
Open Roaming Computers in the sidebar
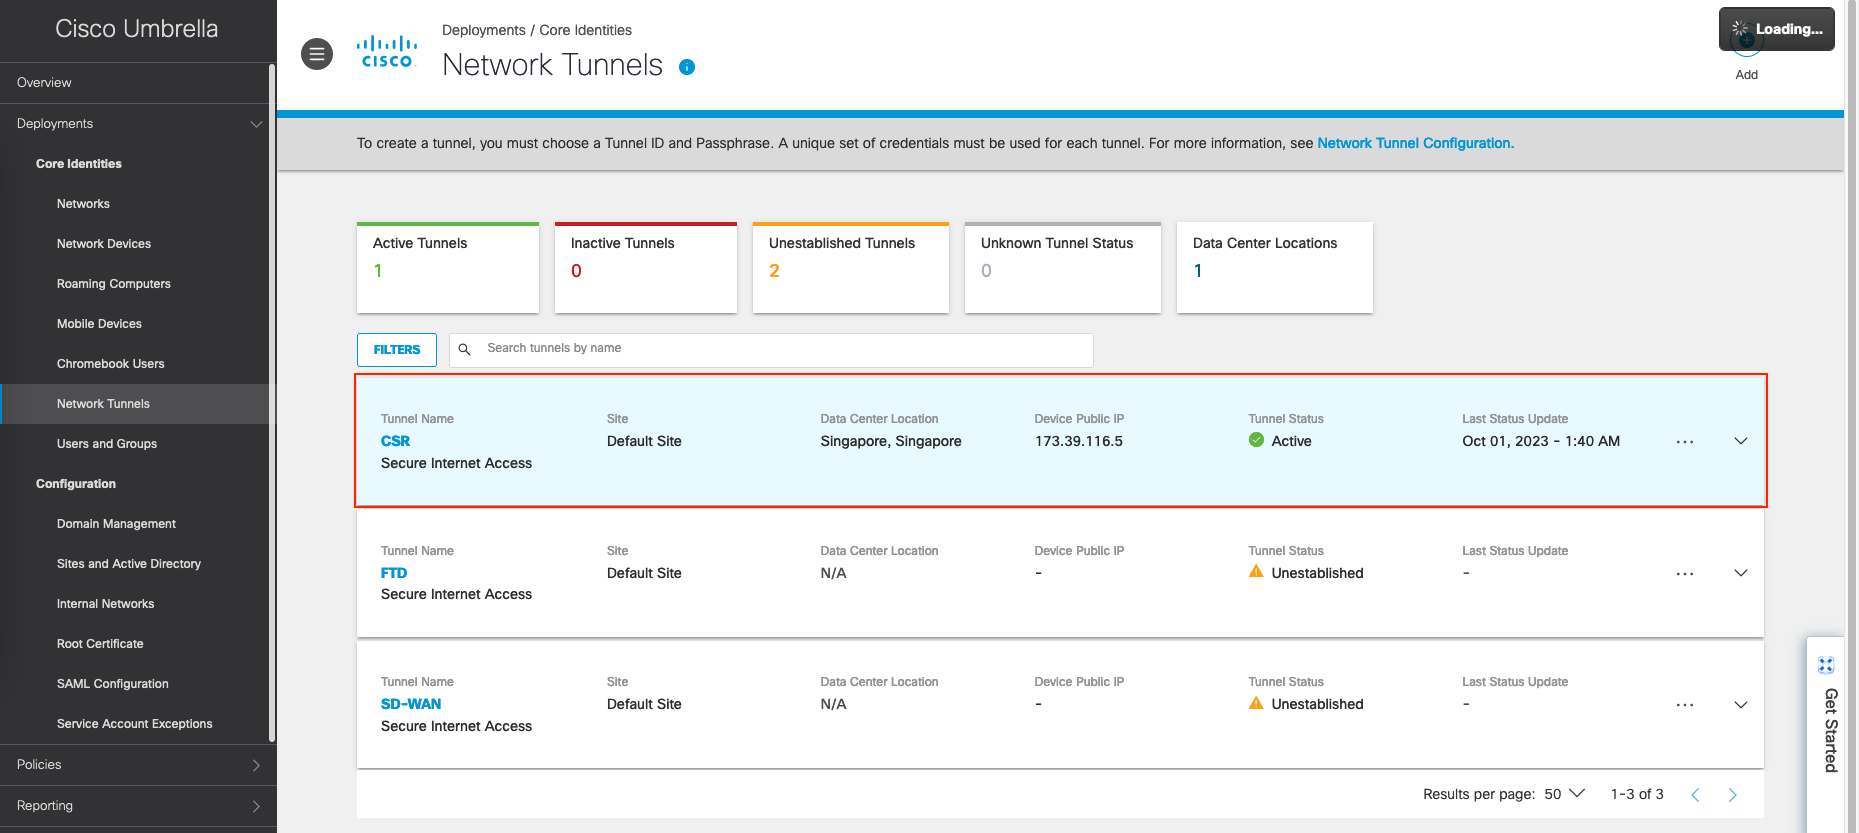pyautogui.click(x=114, y=284)
